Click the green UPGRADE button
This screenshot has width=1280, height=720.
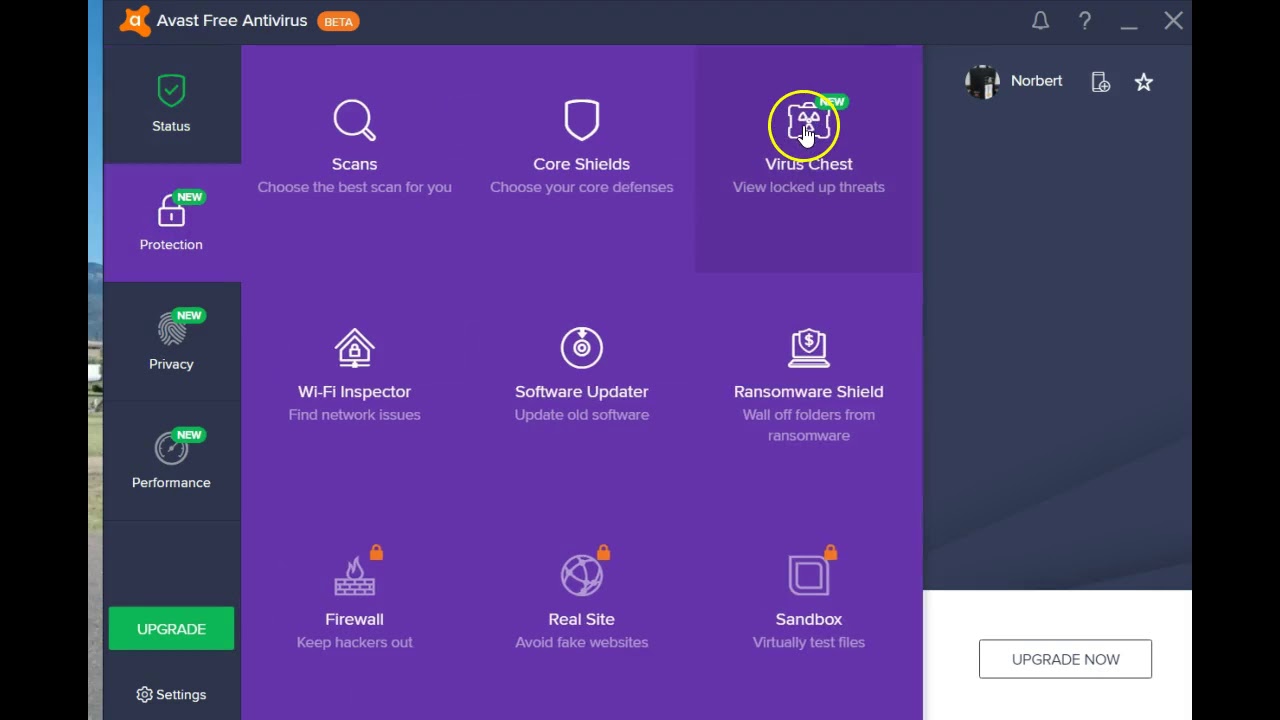tap(171, 629)
